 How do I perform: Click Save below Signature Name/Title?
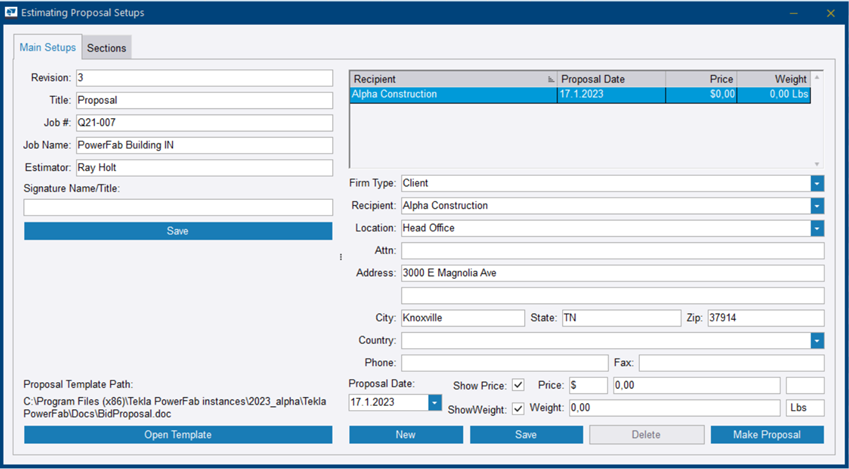[x=178, y=231]
